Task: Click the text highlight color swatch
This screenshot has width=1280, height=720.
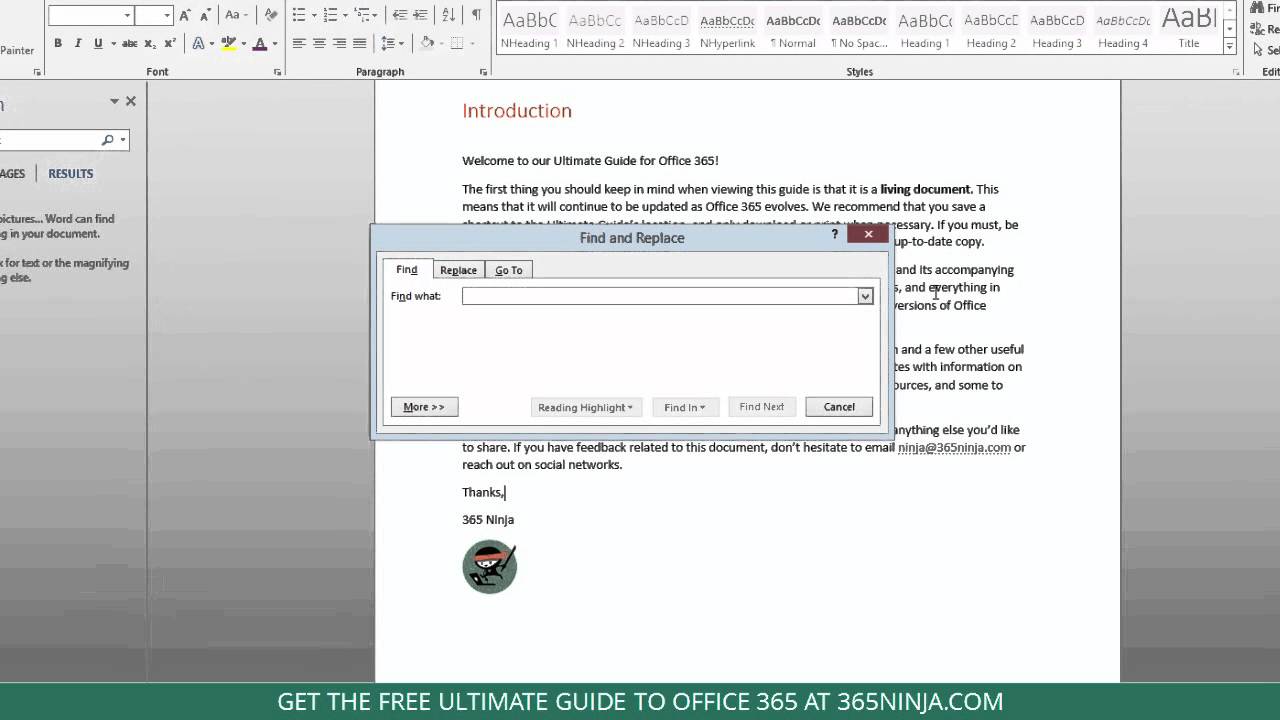Action: (x=230, y=43)
